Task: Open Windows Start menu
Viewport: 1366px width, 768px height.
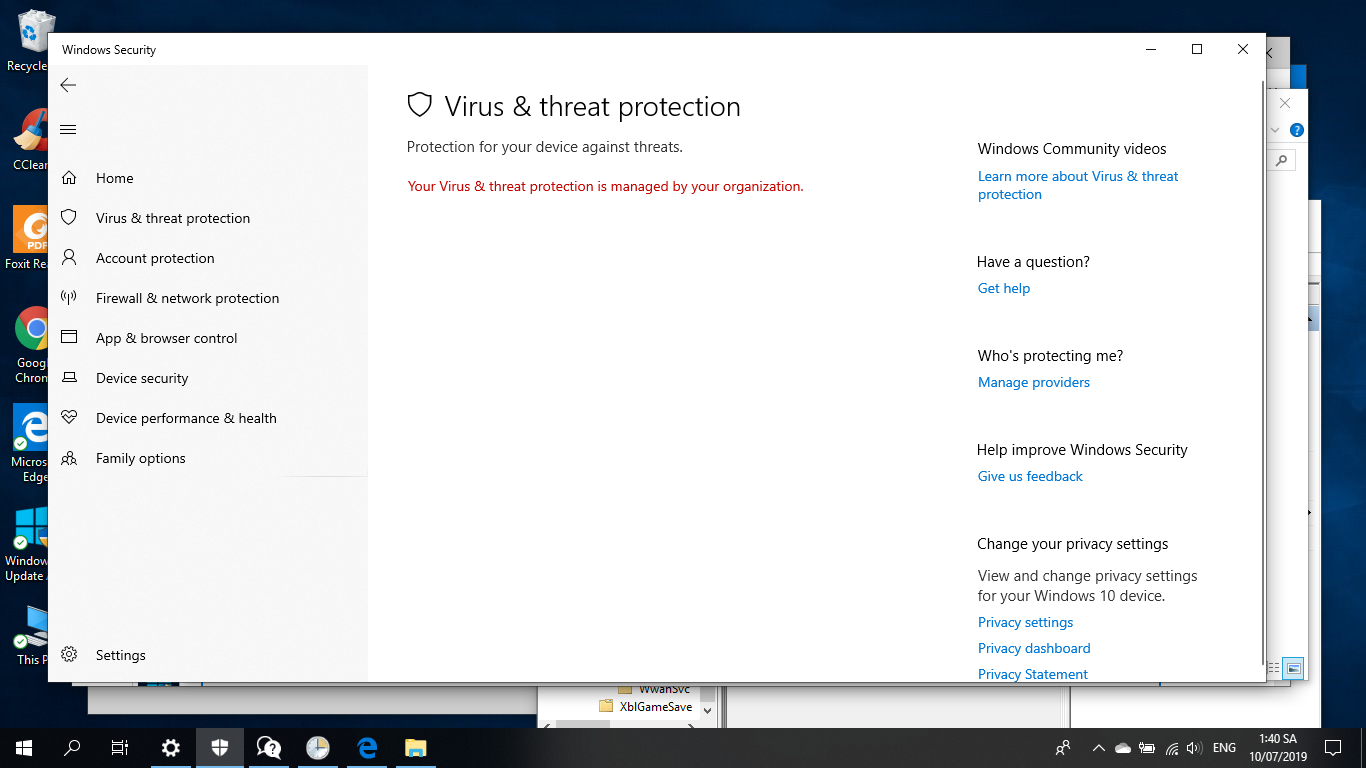Action: click(24, 747)
